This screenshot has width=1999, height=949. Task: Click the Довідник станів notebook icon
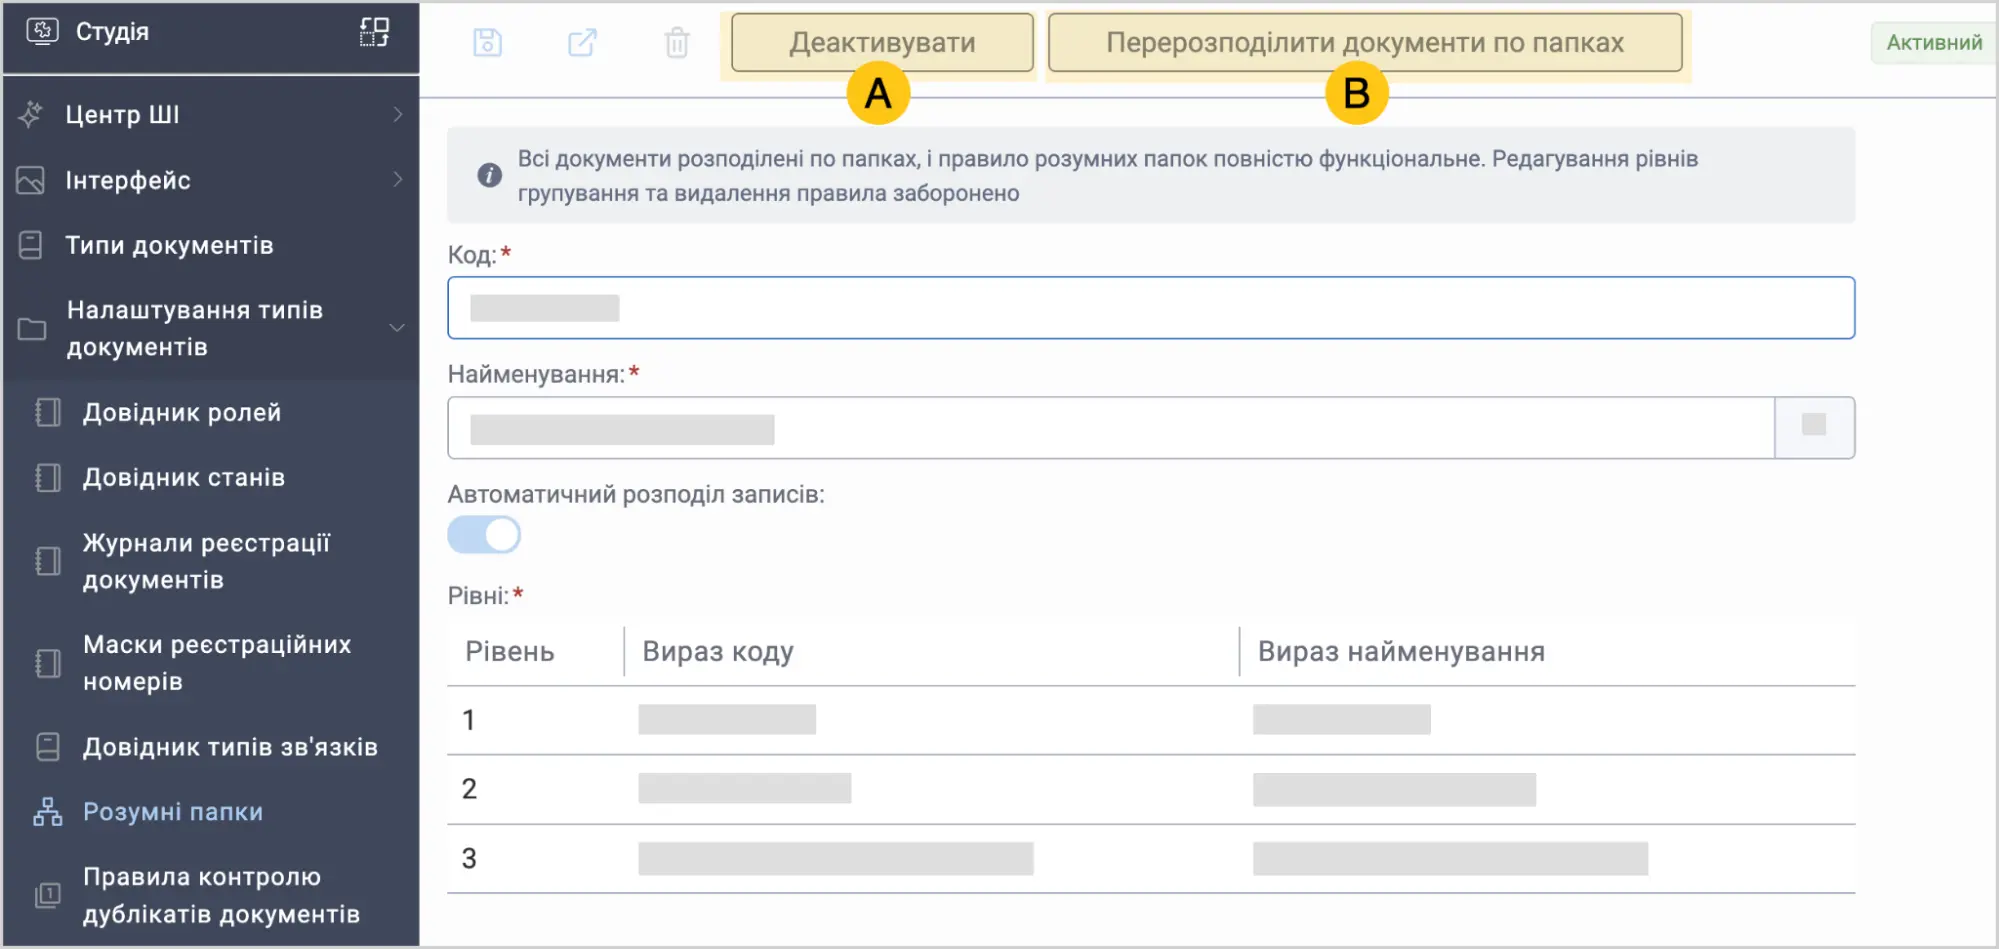tap(48, 478)
